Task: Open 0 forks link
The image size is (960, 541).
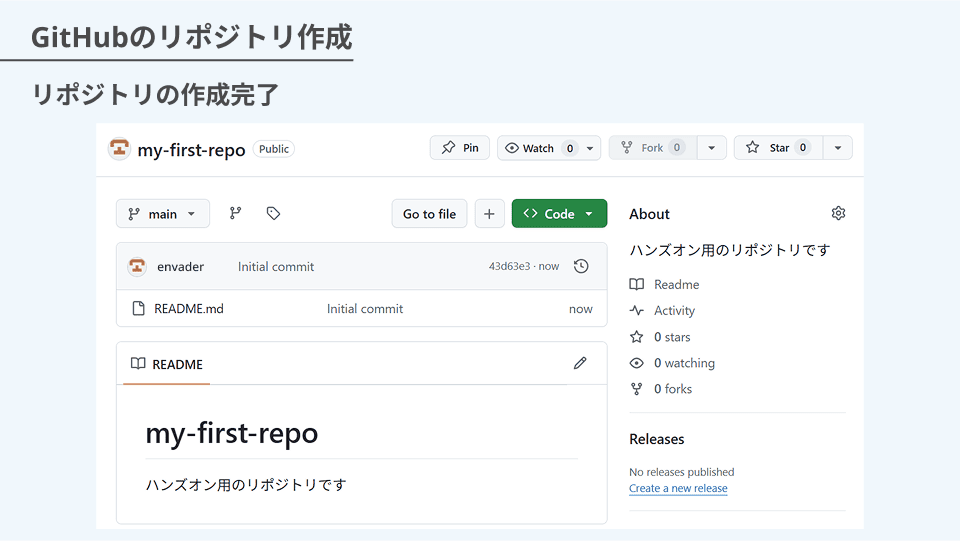Action: [673, 389]
